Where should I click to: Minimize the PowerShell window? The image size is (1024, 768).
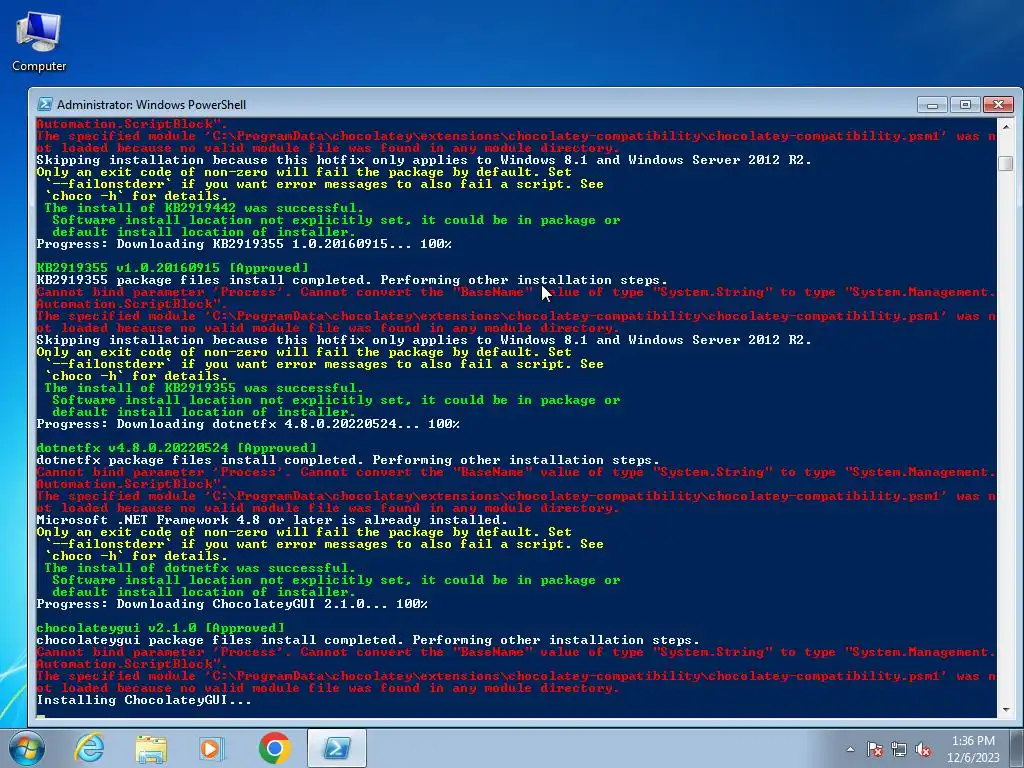pos(932,104)
